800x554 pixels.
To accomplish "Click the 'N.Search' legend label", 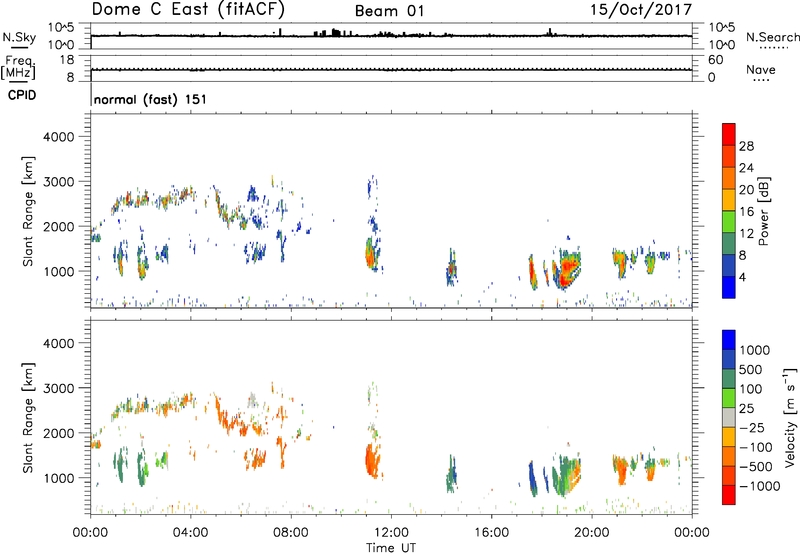I will pos(772,37).
